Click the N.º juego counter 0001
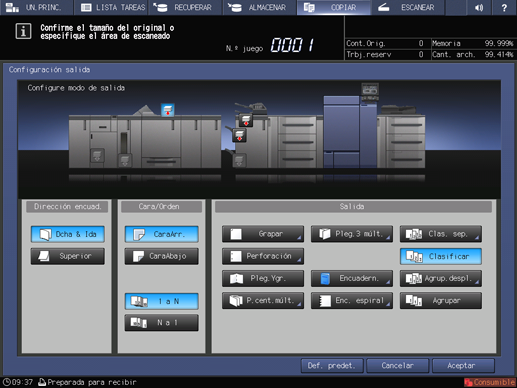The height and width of the screenshot is (388, 517). point(292,45)
